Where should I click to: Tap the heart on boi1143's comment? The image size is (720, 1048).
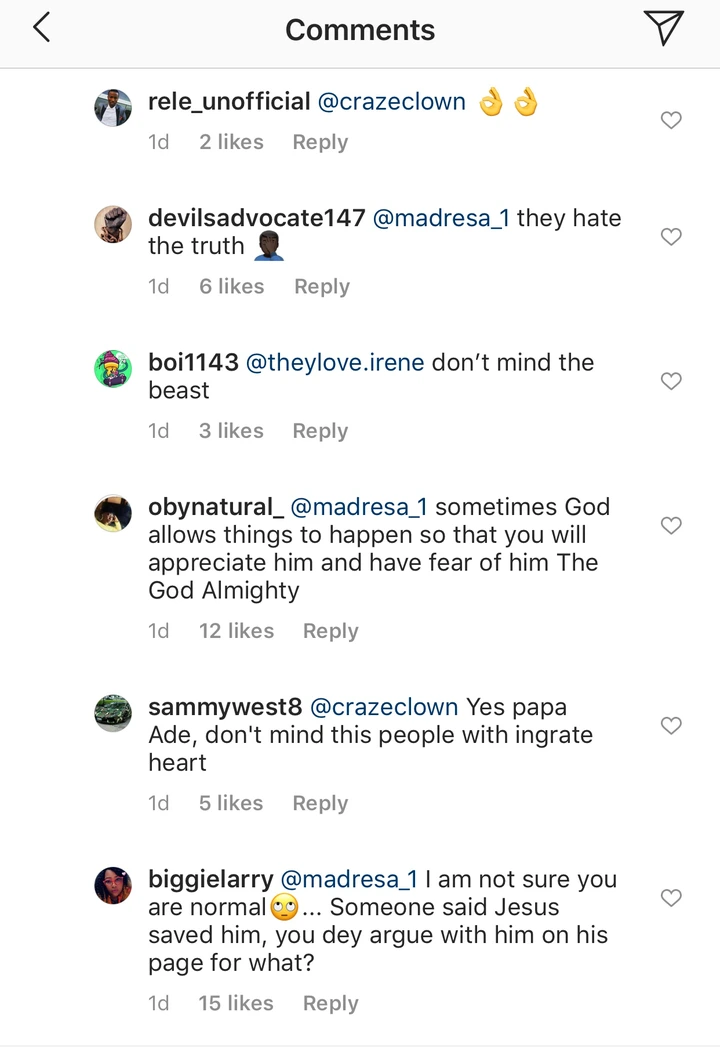pos(672,381)
